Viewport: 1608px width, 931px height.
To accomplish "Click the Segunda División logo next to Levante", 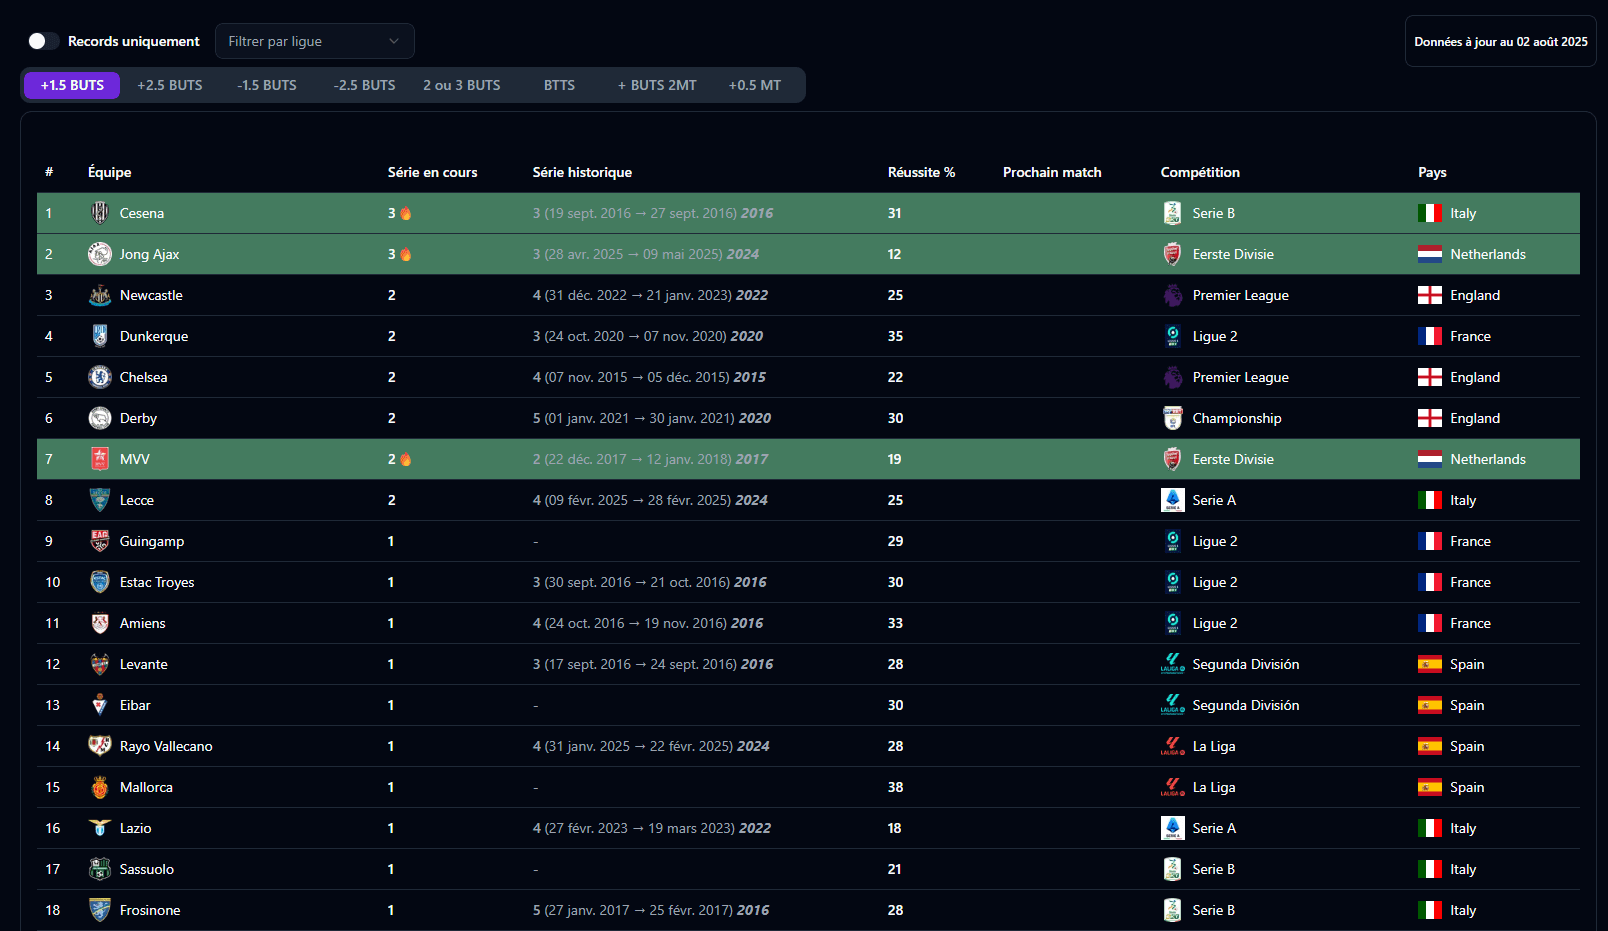I will pos(1172,664).
